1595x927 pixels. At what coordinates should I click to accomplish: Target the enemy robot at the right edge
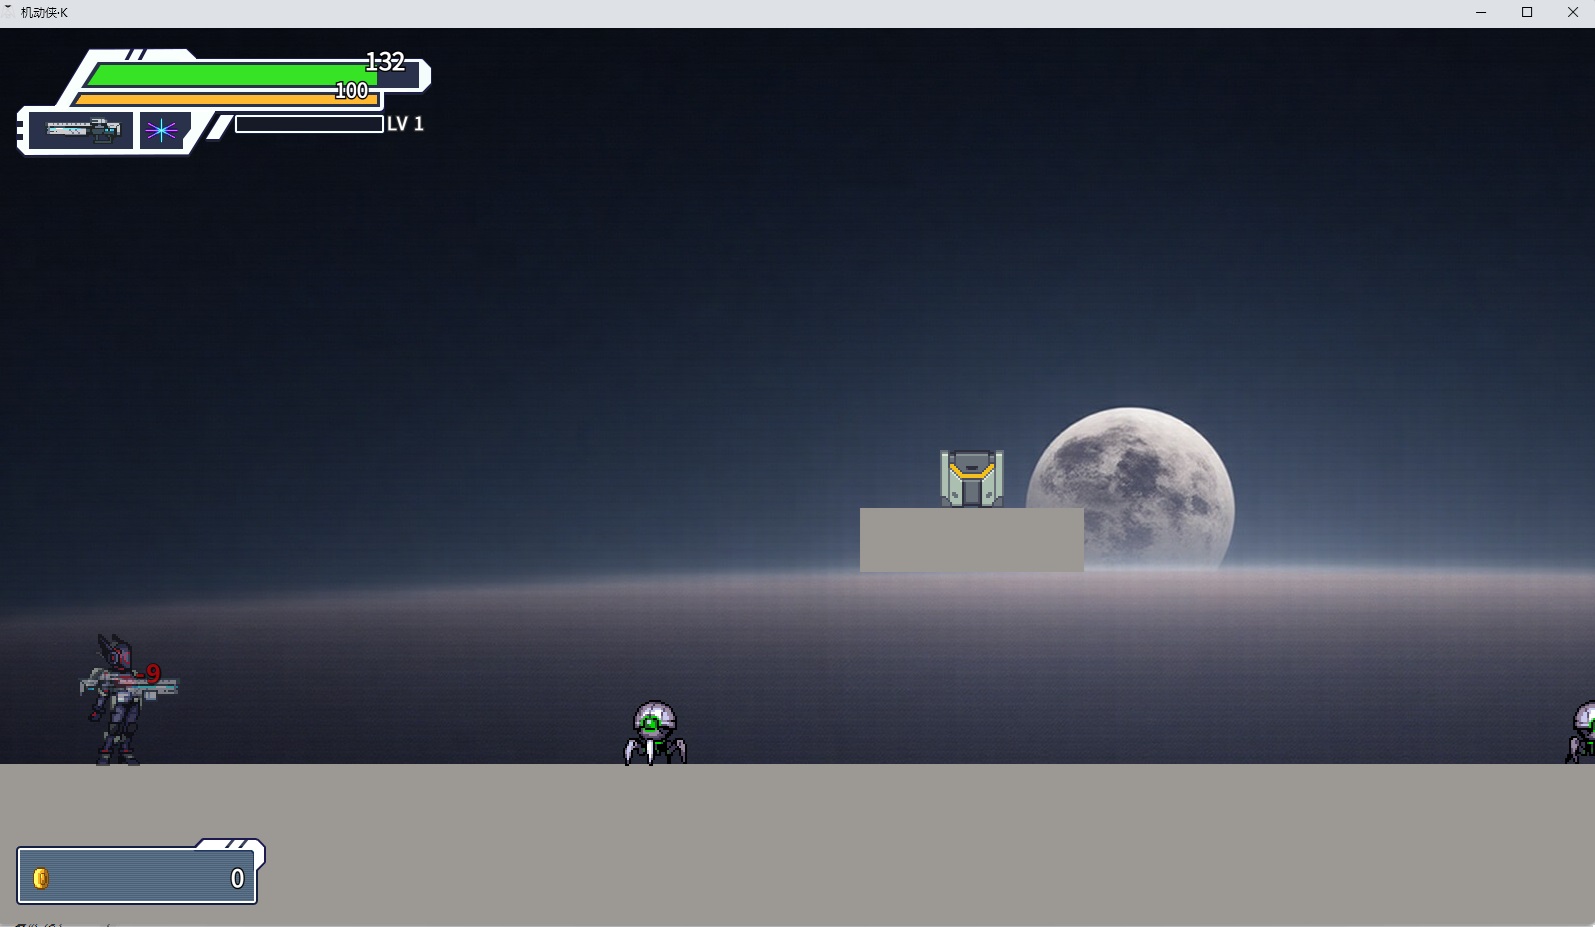(1582, 734)
